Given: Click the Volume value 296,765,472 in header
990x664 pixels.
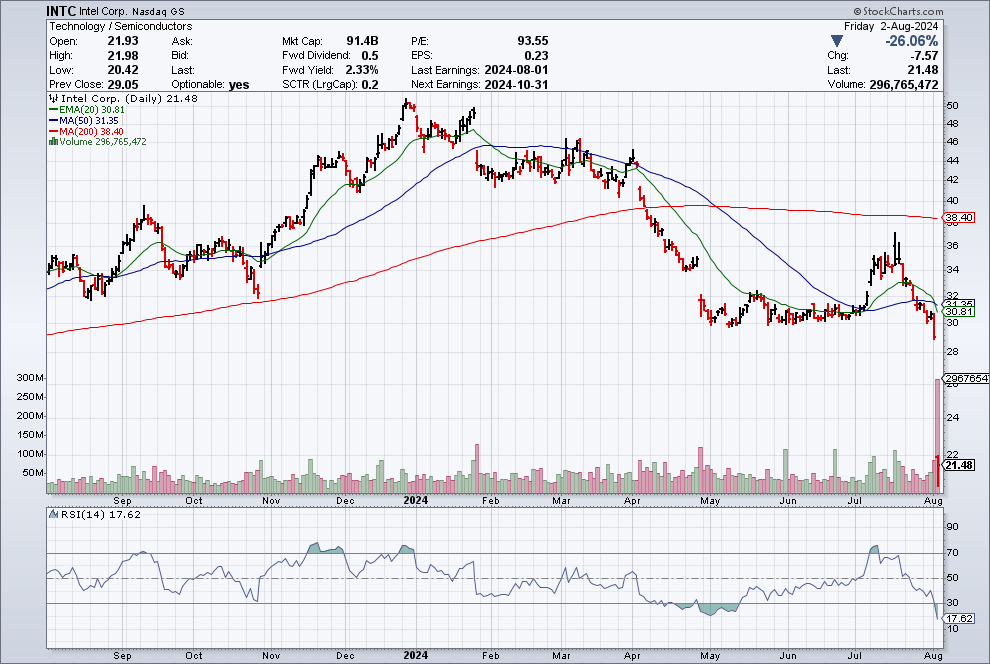Looking at the screenshot, I should click(904, 84).
